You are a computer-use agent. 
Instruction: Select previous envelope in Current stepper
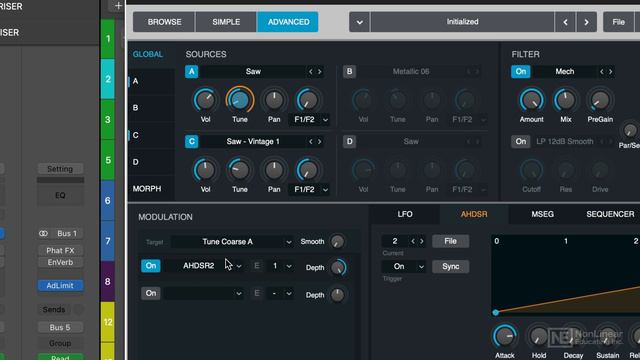click(x=413, y=241)
